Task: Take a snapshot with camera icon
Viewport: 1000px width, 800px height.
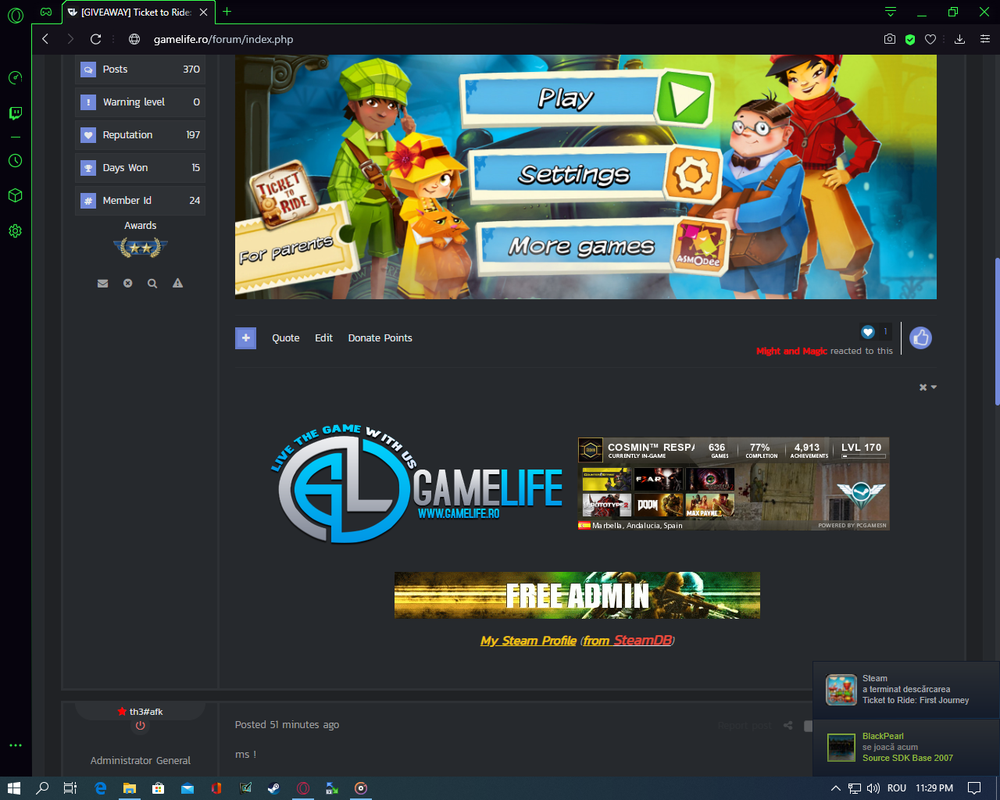Action: (x=889, y=39)
